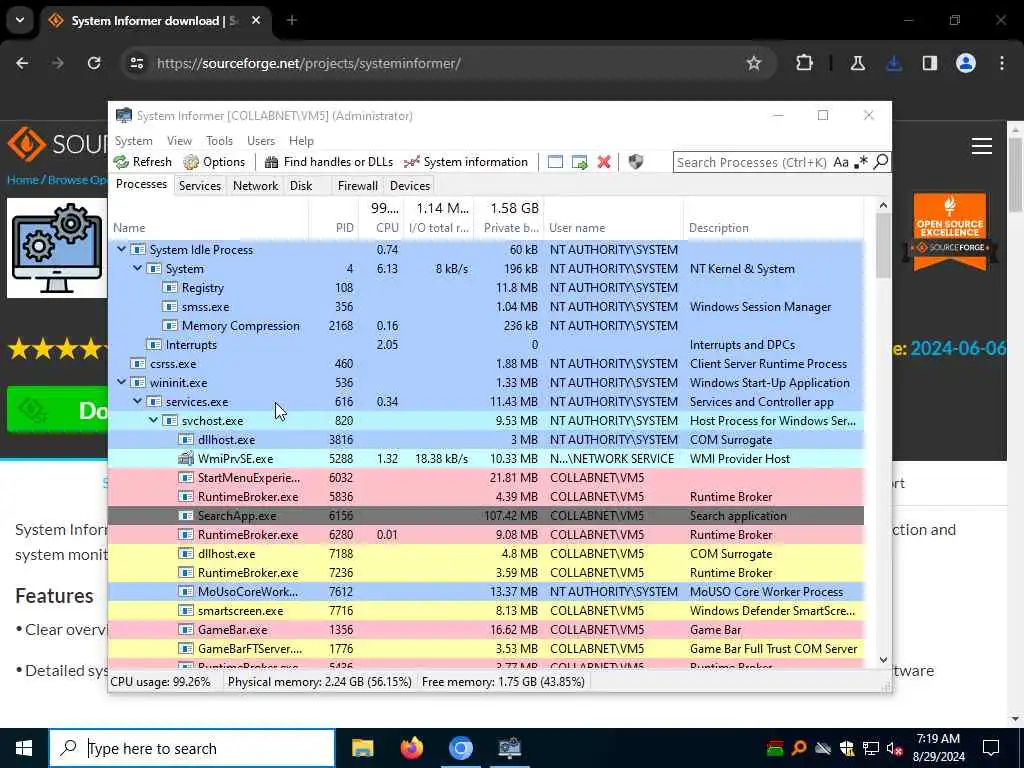The width and height of the screenshot is (1024, 768).
Task: Toggle case sensitive search (Aa)
Action: coord(841,162)
